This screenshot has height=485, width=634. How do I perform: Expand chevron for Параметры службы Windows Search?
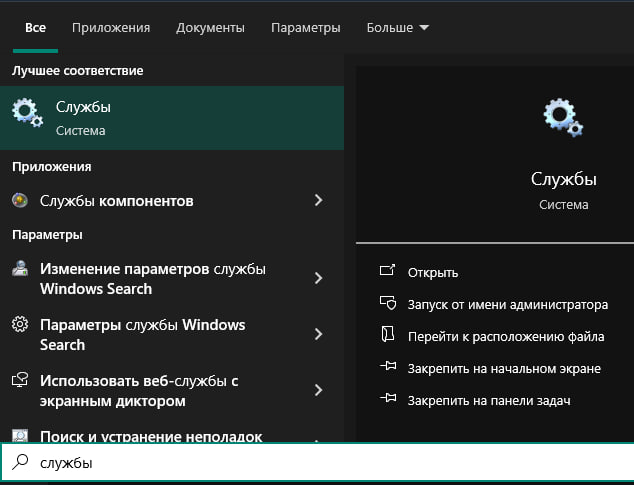(319, 334)
